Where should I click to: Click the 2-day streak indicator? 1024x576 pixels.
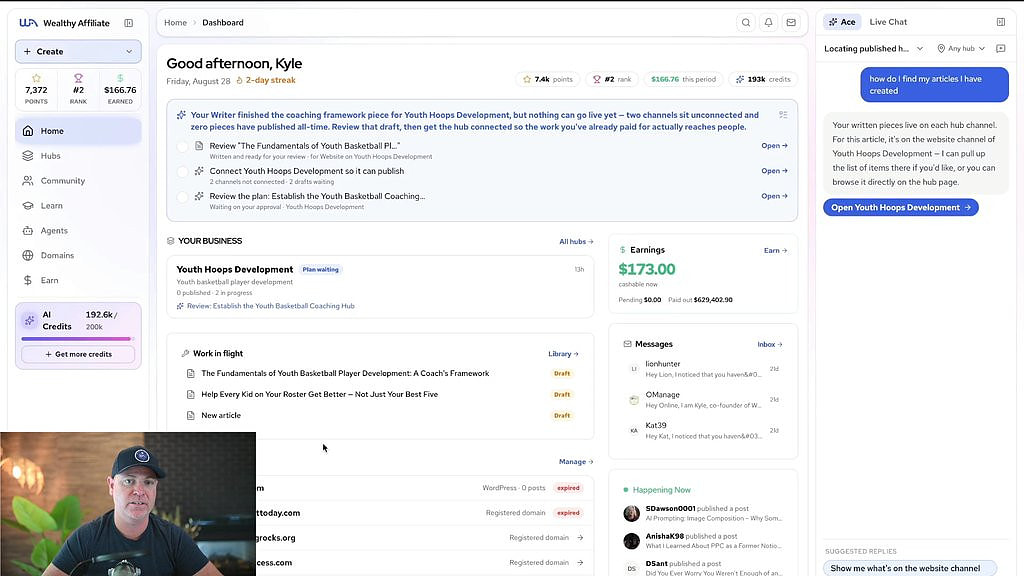pyautogui.click(x=266, y=80)
